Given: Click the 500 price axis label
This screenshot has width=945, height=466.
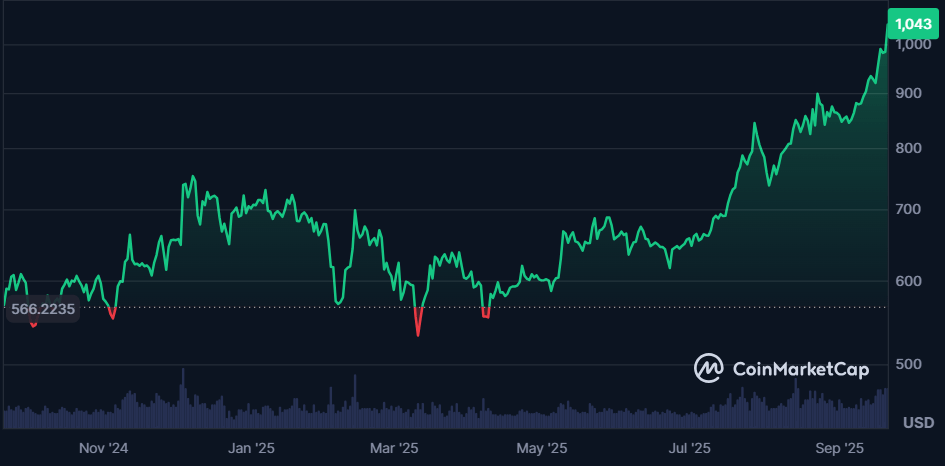Looking at the screenshot, I should tap(908, 364).
